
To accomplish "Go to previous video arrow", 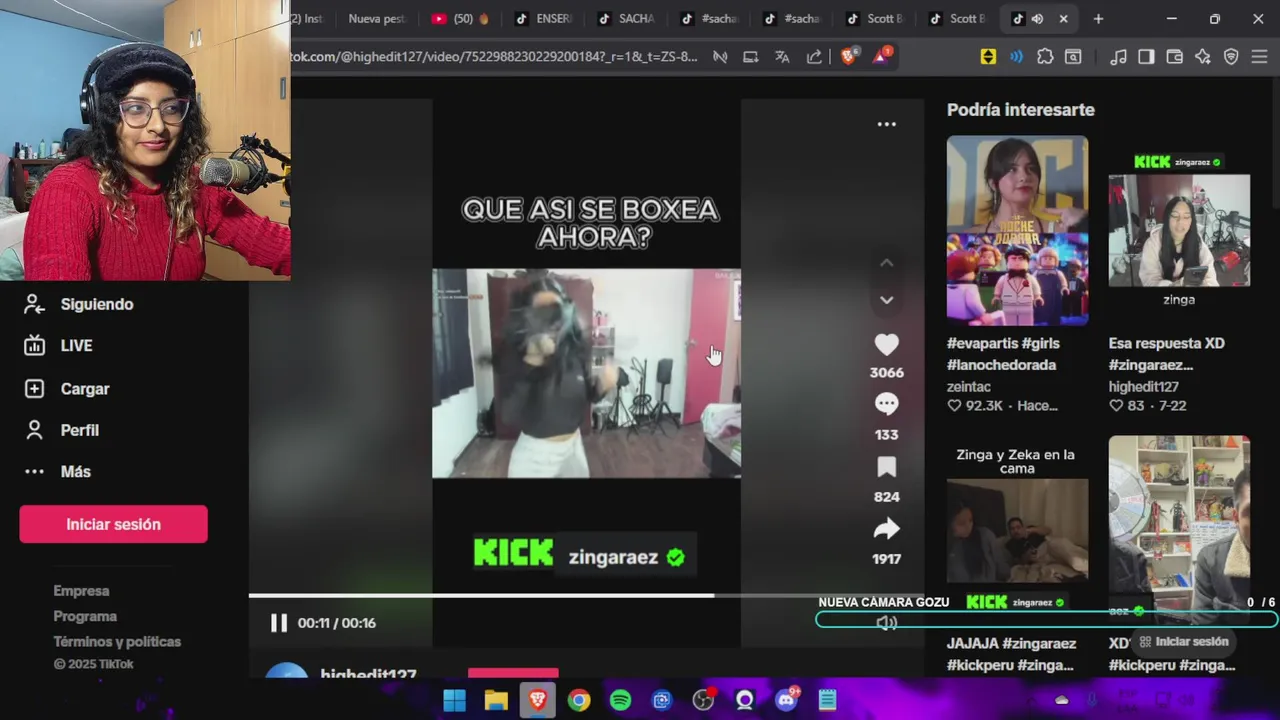I will tap(886, 262).
